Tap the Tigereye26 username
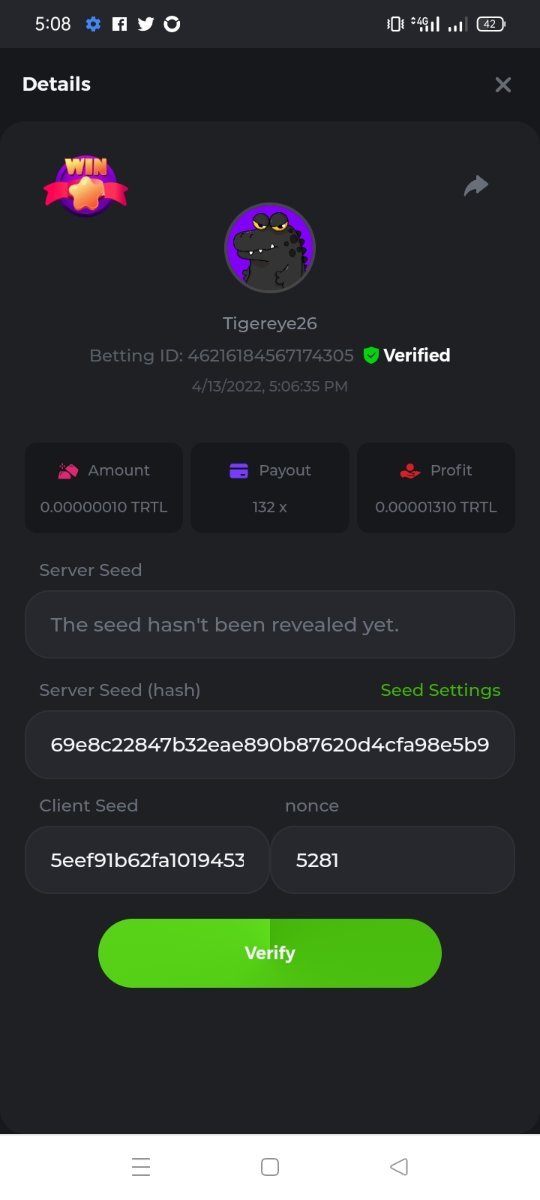540x1200 pixels. (270, 323)
